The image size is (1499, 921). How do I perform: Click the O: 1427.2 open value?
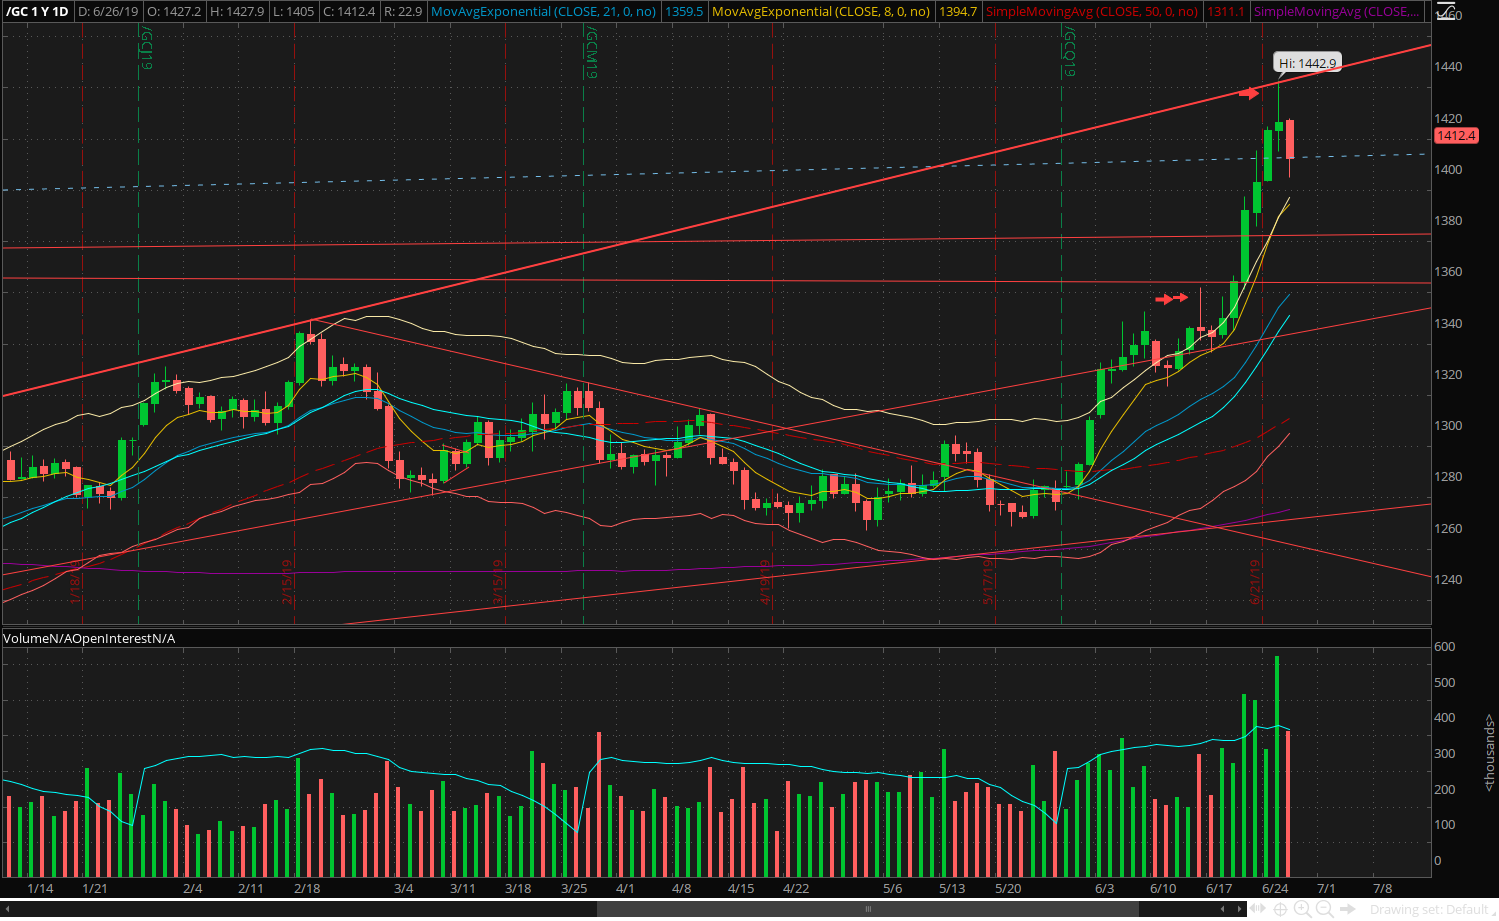click(x=174, y=12)
